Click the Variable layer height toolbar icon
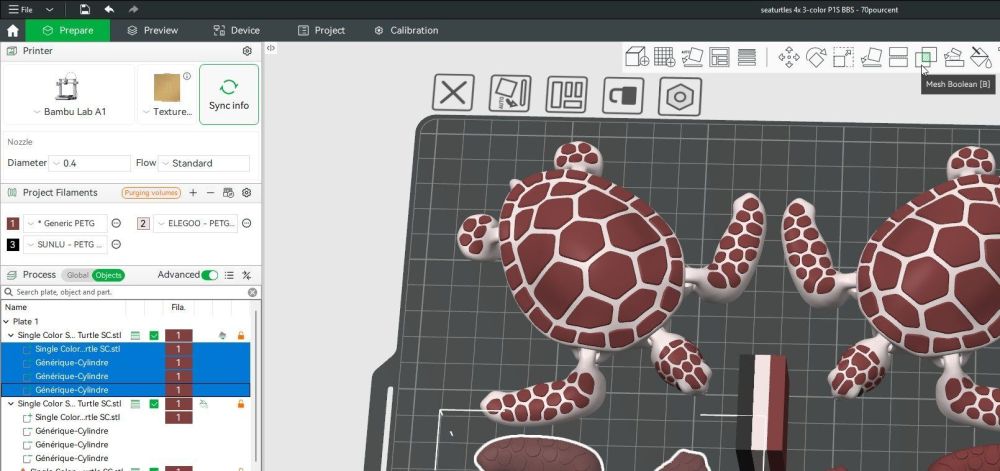Image resolution: width=1000 pixels, height=471 pixels. [747, 57]
